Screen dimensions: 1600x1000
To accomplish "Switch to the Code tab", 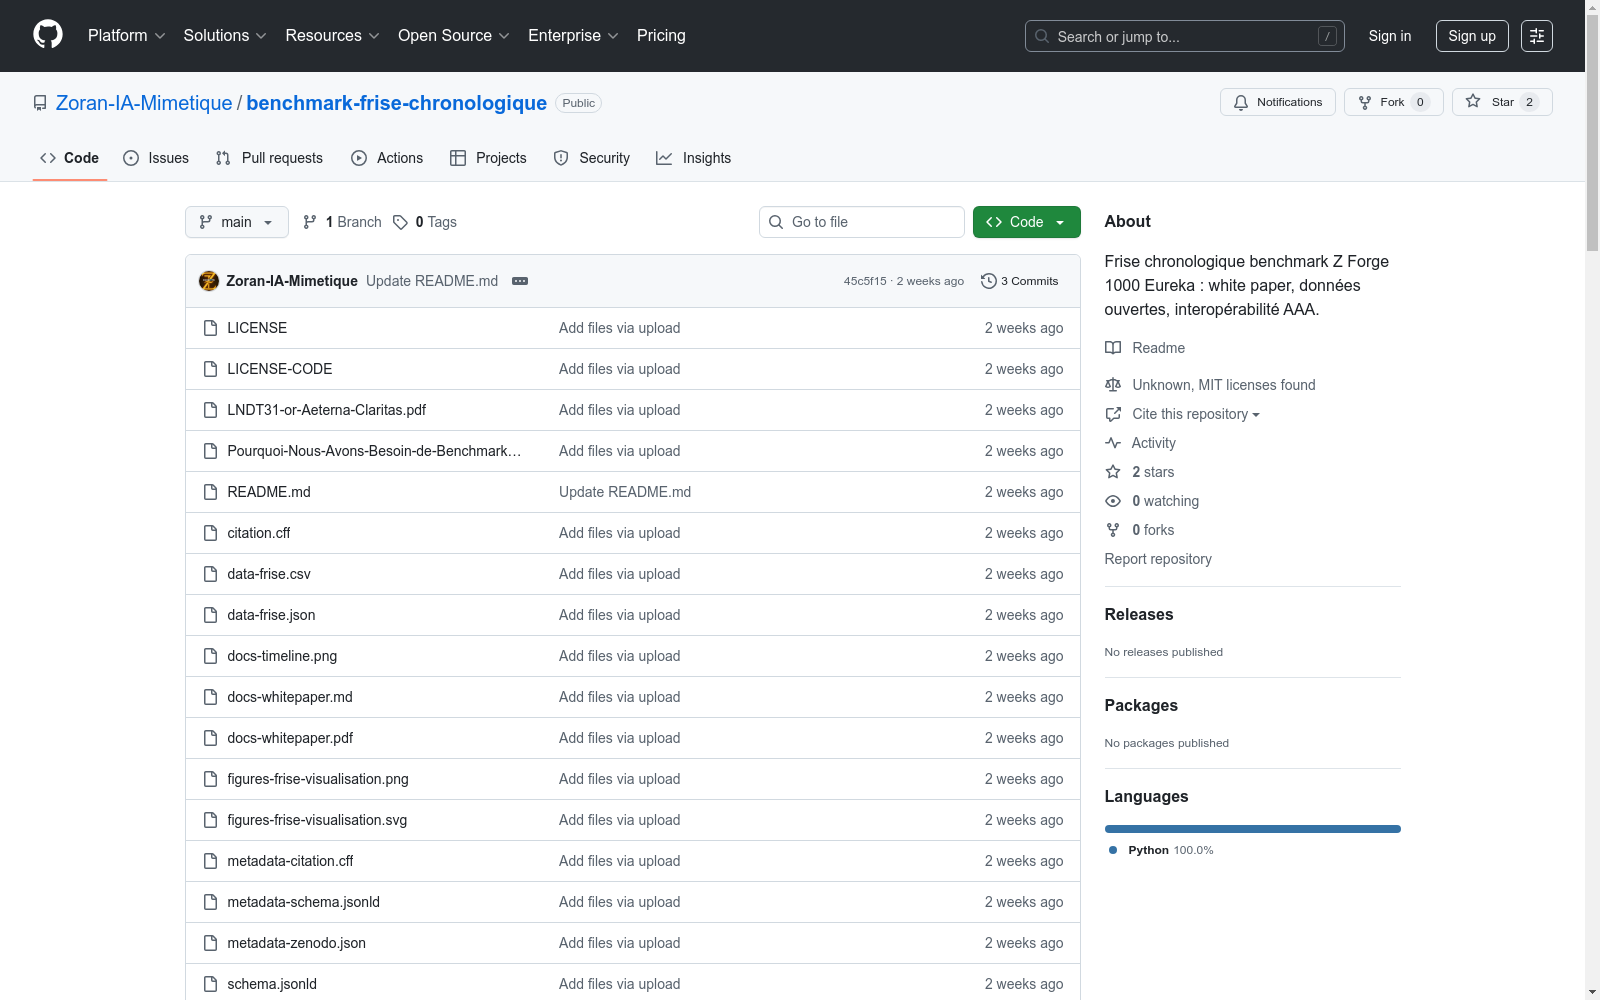I will point(70,158).
